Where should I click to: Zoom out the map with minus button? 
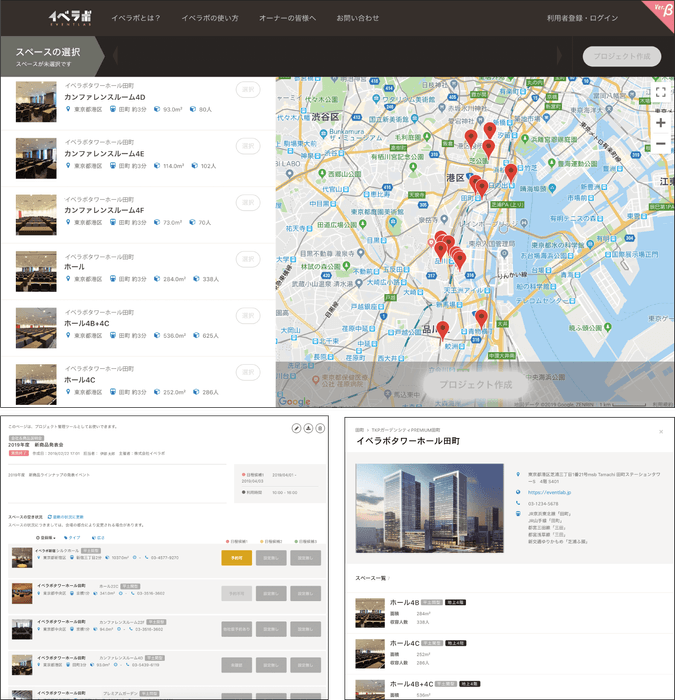(660, 145)
